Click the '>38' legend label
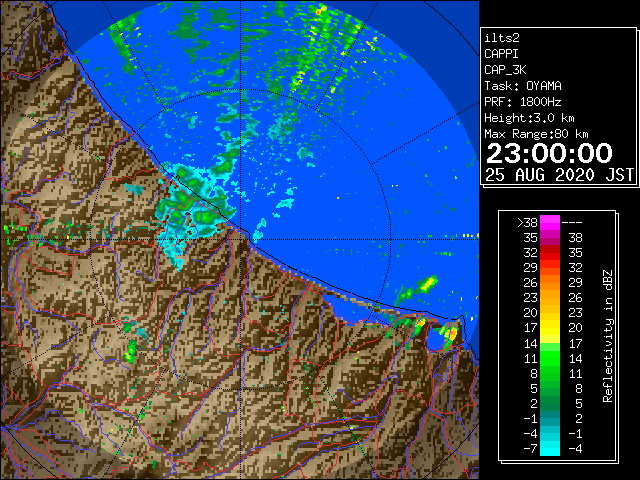Image resolution: width=640 pixels, height=480 pixels. tap(527, 223)
